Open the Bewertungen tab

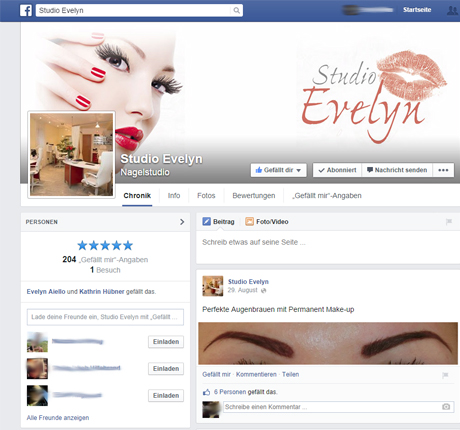[x=254, y=196]
